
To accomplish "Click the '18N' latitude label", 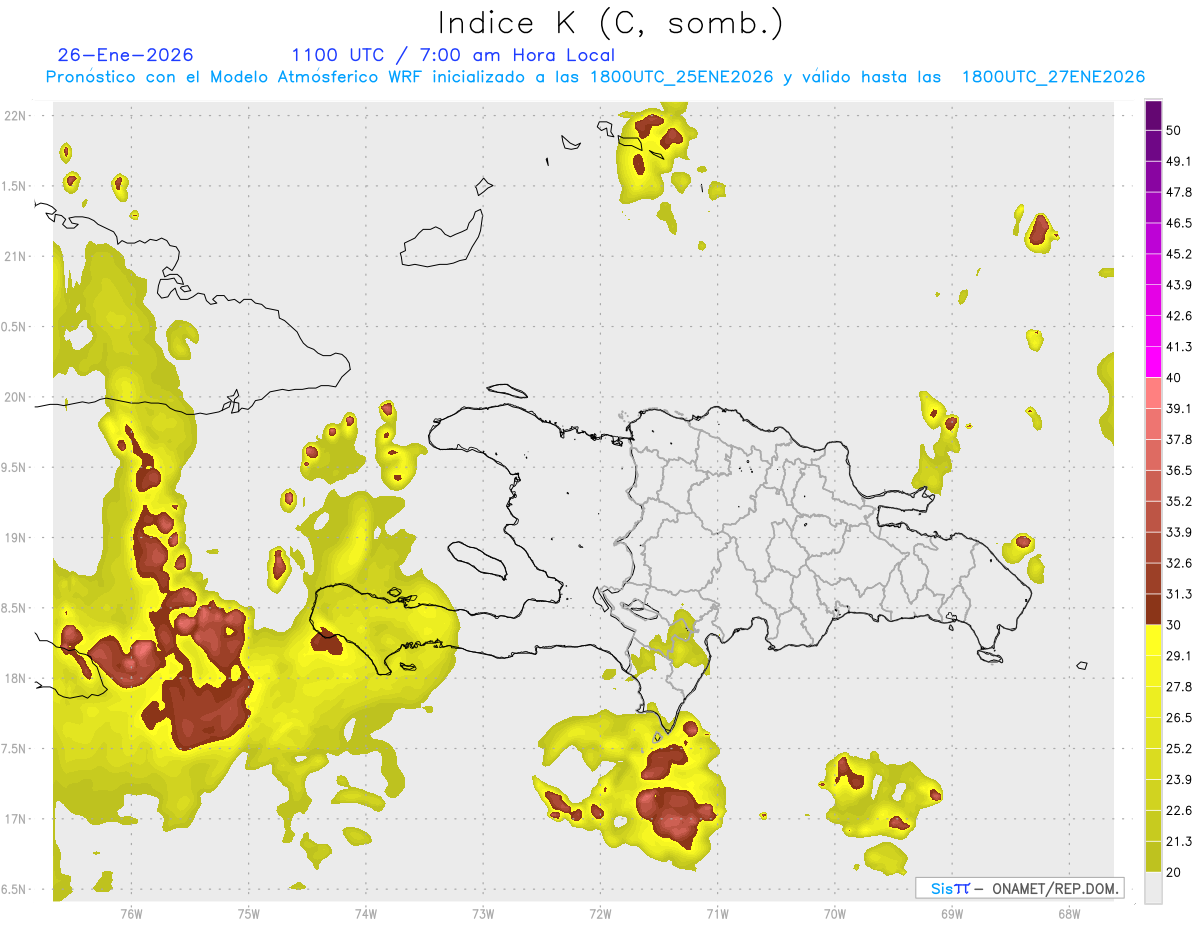I will click(15, 679).
